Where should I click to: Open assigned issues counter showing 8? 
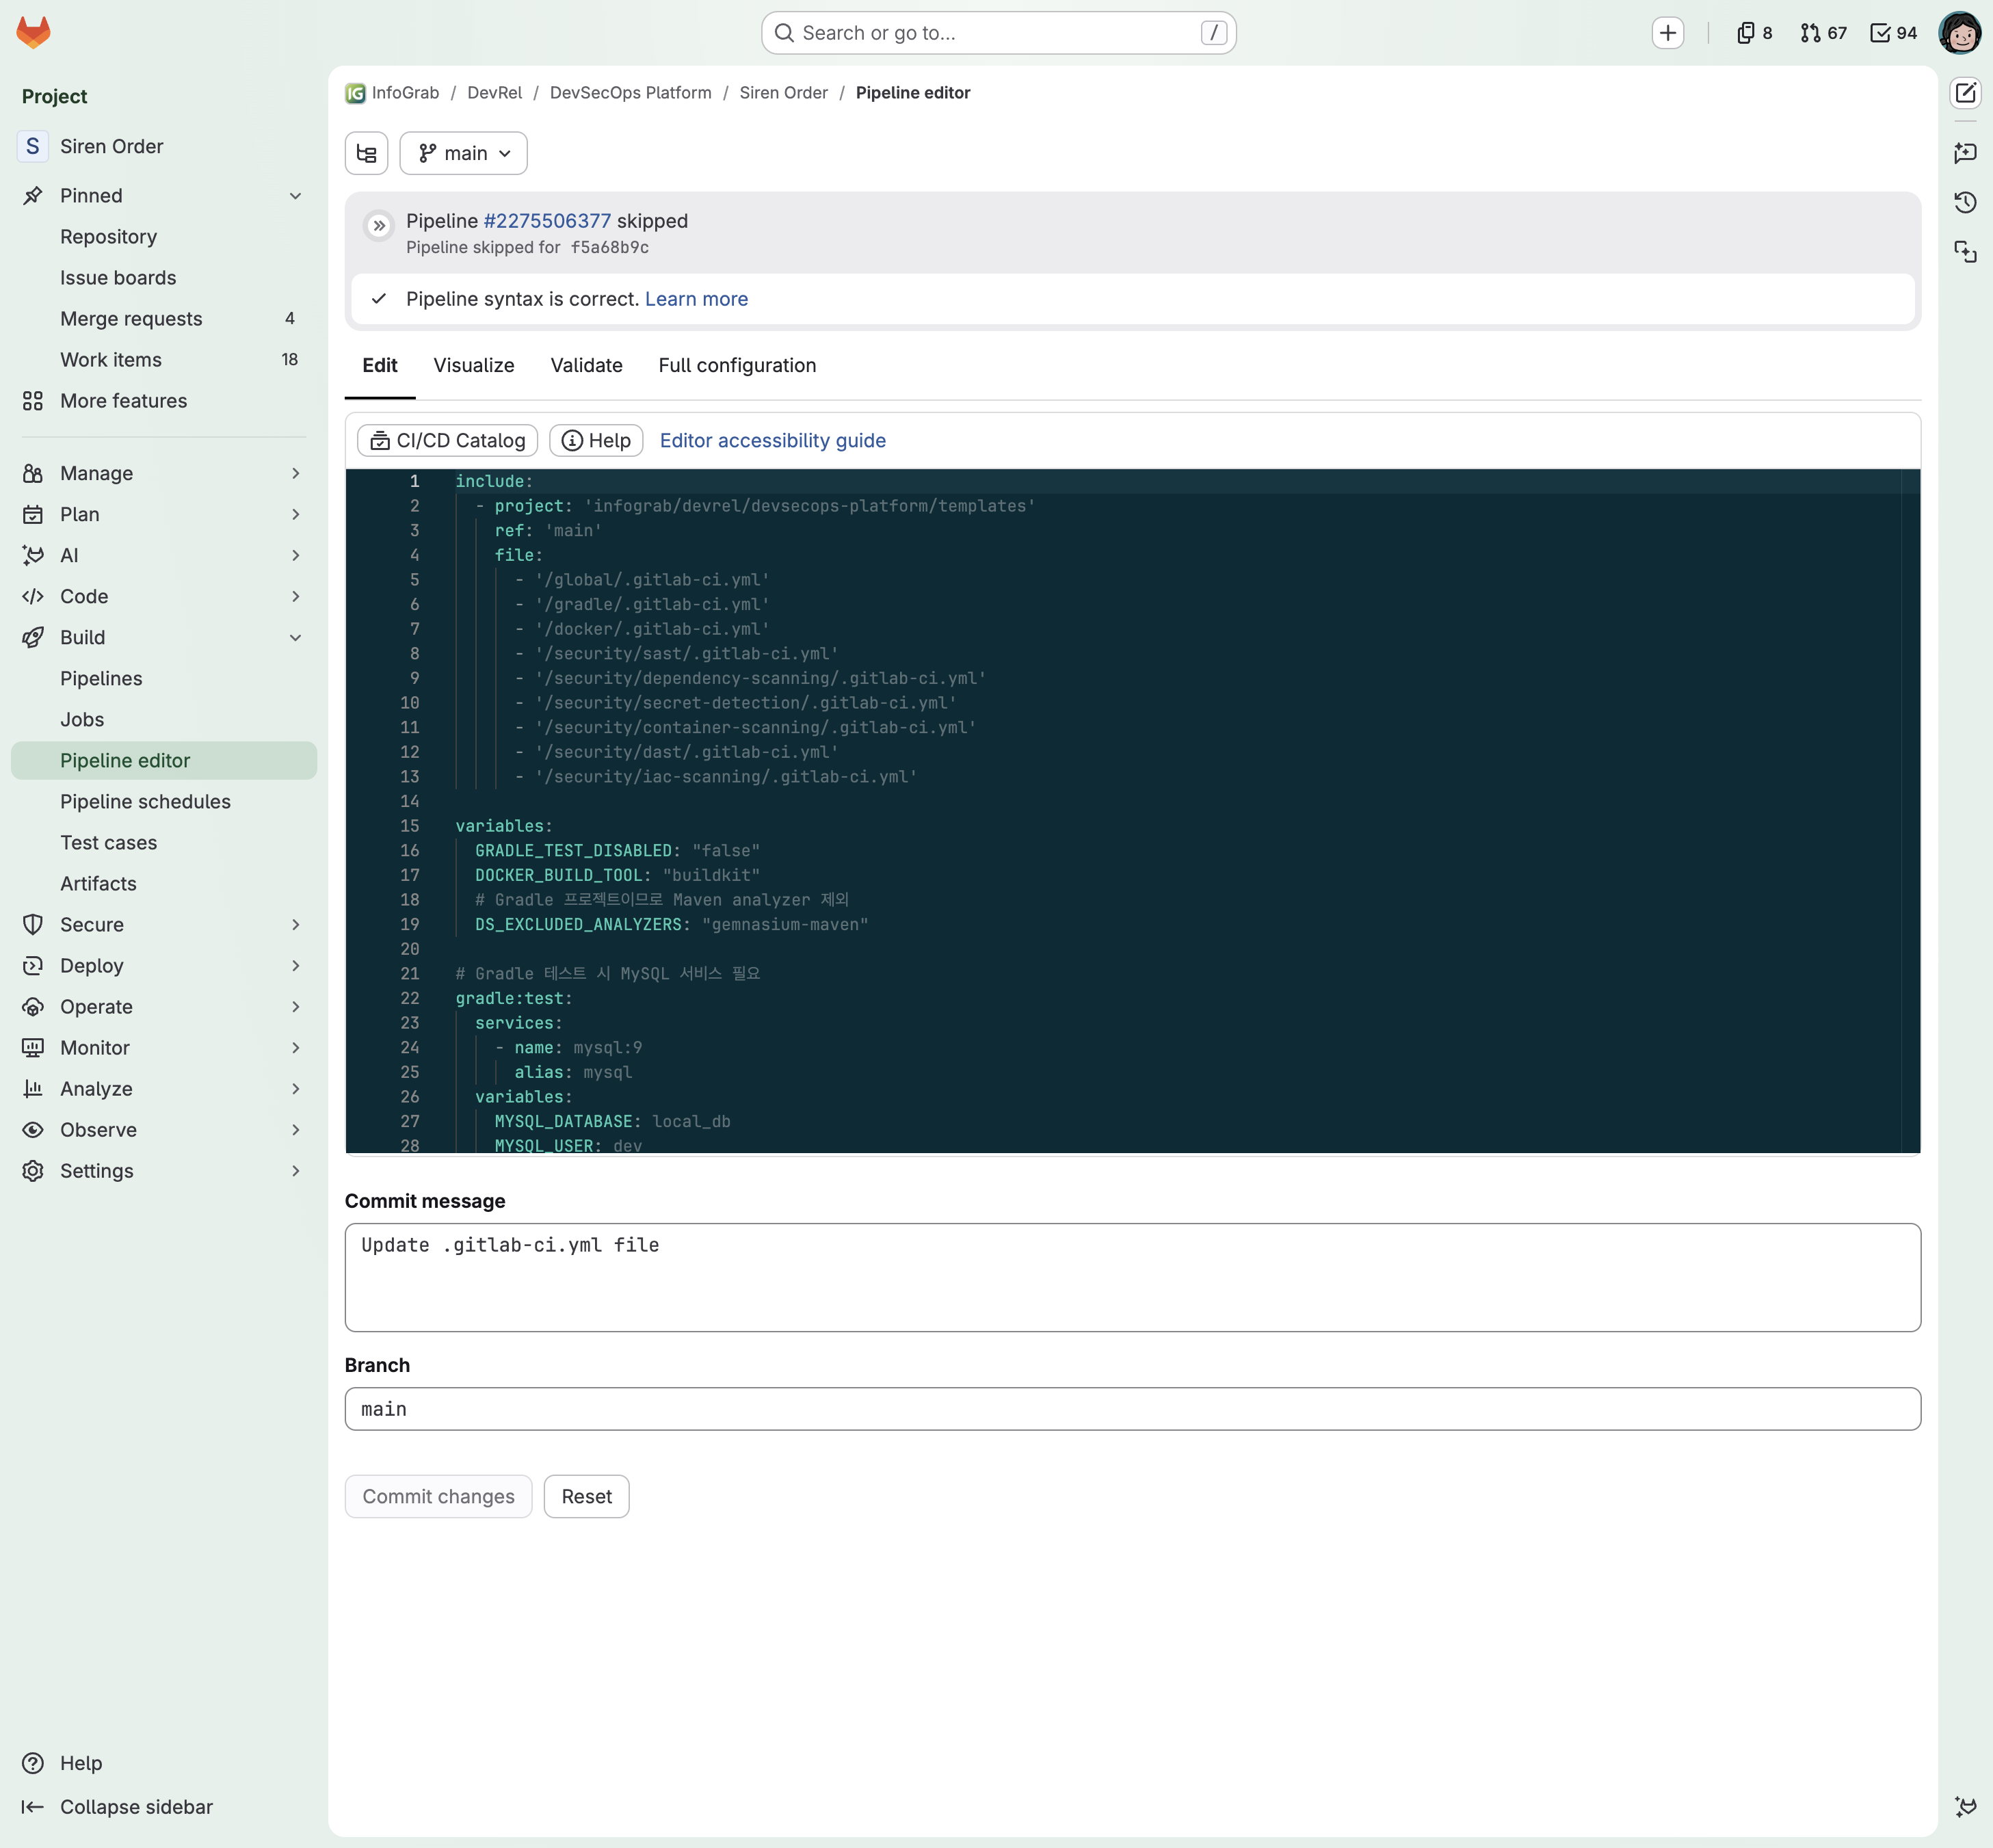pyautogui.click(x=1754, y=33)
